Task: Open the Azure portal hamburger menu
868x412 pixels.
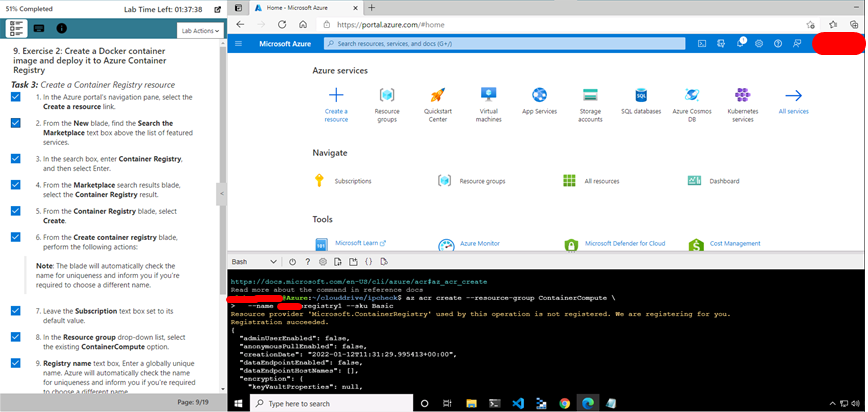Action: [239, 43]
